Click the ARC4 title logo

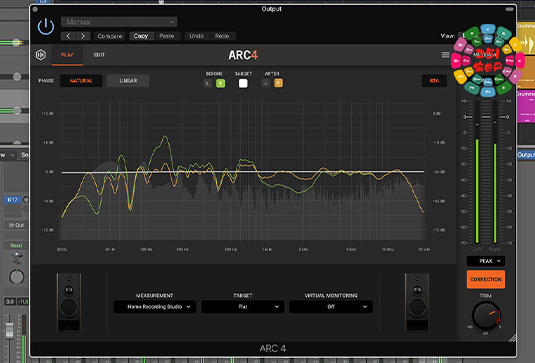(243, 55)
